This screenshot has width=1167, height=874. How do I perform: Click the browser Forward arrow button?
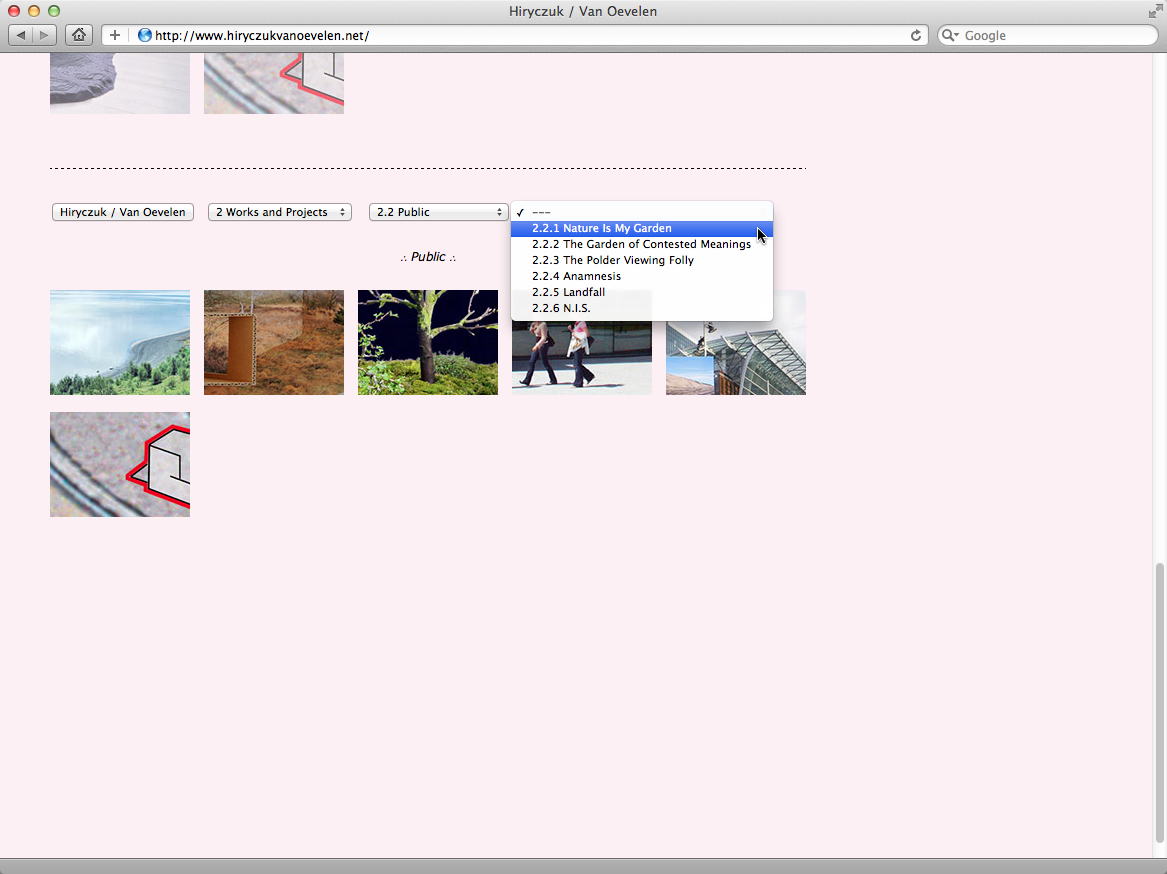click(x=45, y=35)
